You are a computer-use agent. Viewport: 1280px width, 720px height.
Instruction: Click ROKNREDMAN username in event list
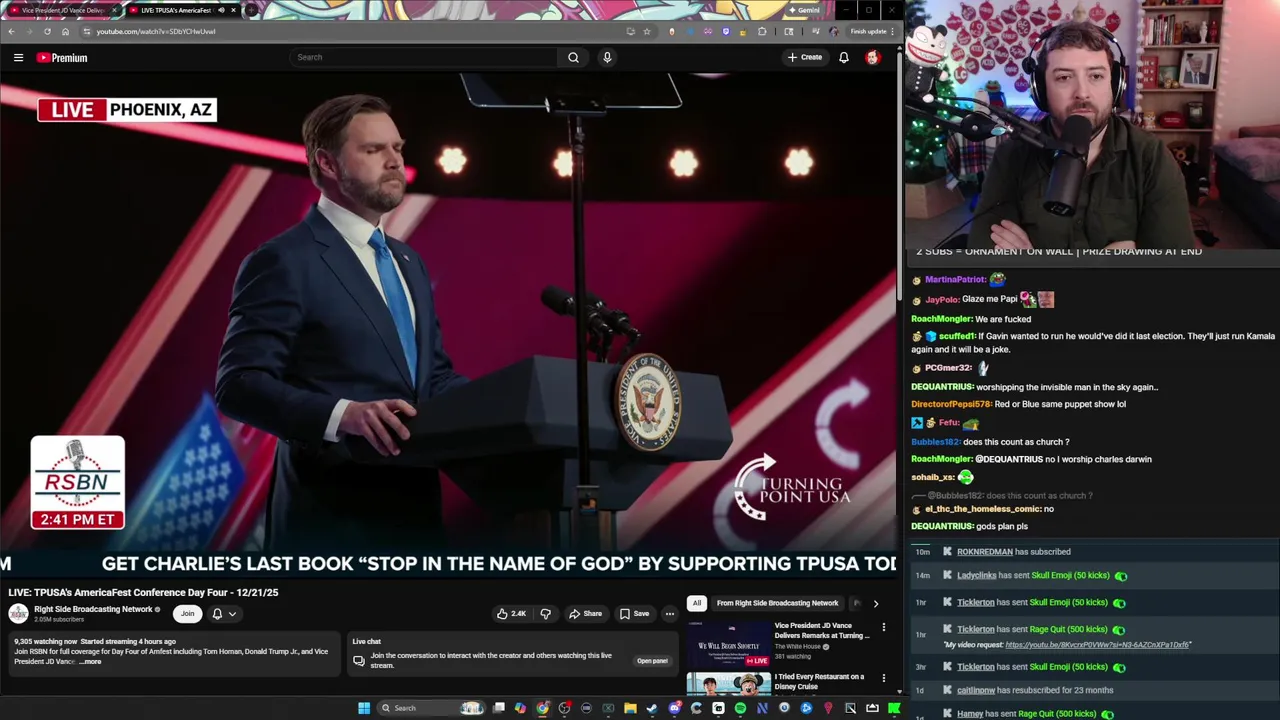(x=985, y=552)
